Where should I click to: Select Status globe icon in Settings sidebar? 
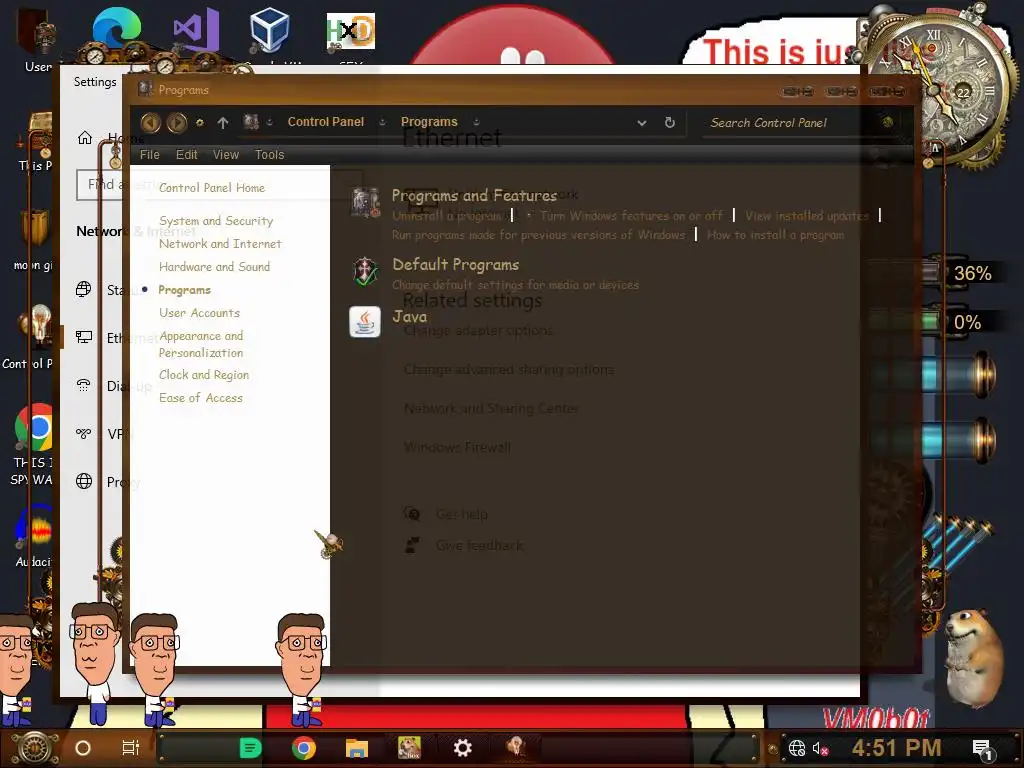coord(84,289)
